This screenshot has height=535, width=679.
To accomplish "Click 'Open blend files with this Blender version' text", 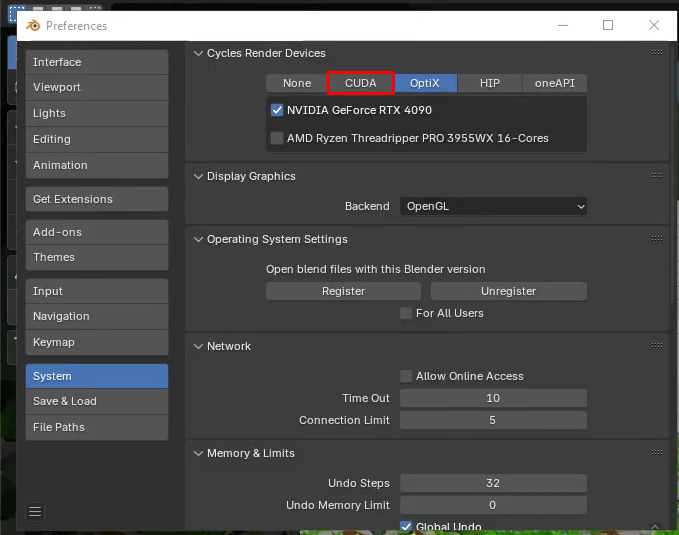I will [x=375, y=269].
